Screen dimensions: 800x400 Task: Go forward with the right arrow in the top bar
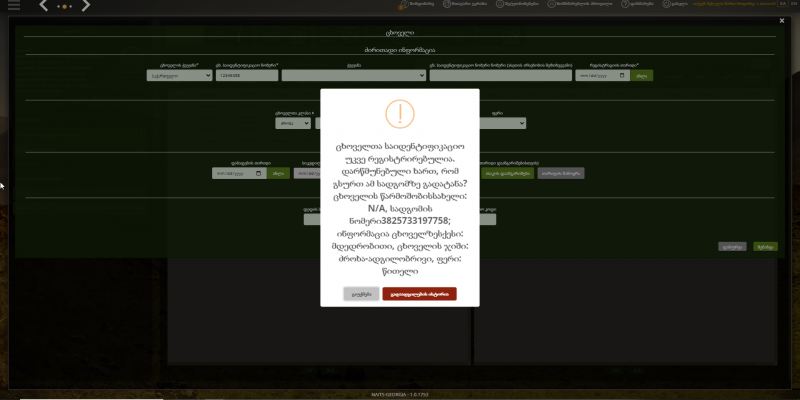point(86,6)
